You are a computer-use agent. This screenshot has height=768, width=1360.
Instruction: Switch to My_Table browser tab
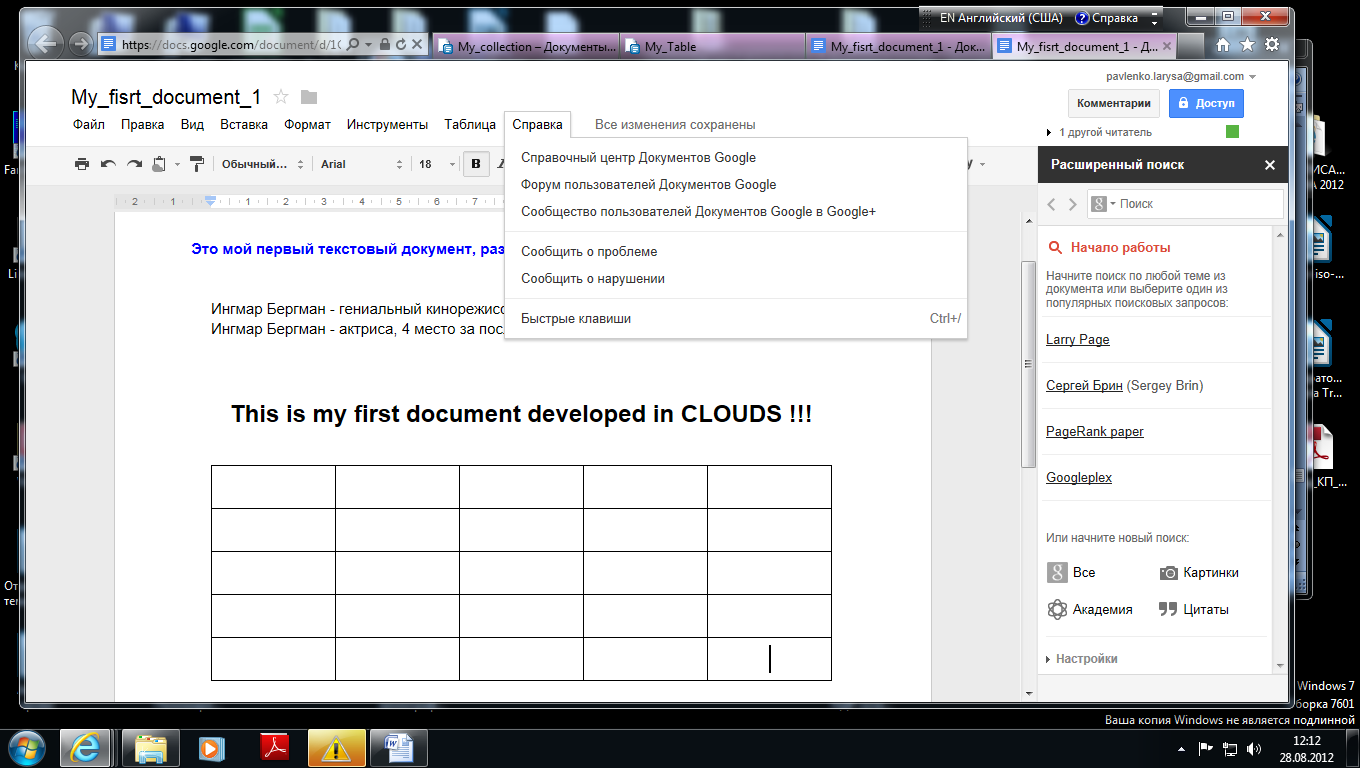point(713,46)
